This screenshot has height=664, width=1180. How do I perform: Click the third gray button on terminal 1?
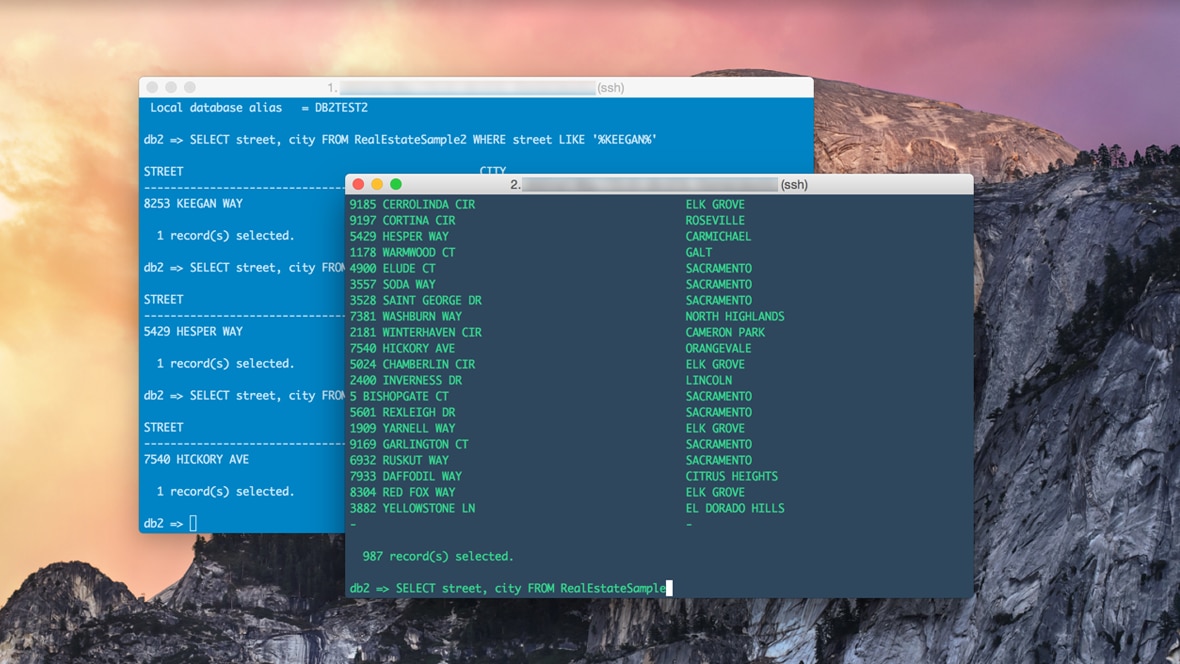pos(190,88)
